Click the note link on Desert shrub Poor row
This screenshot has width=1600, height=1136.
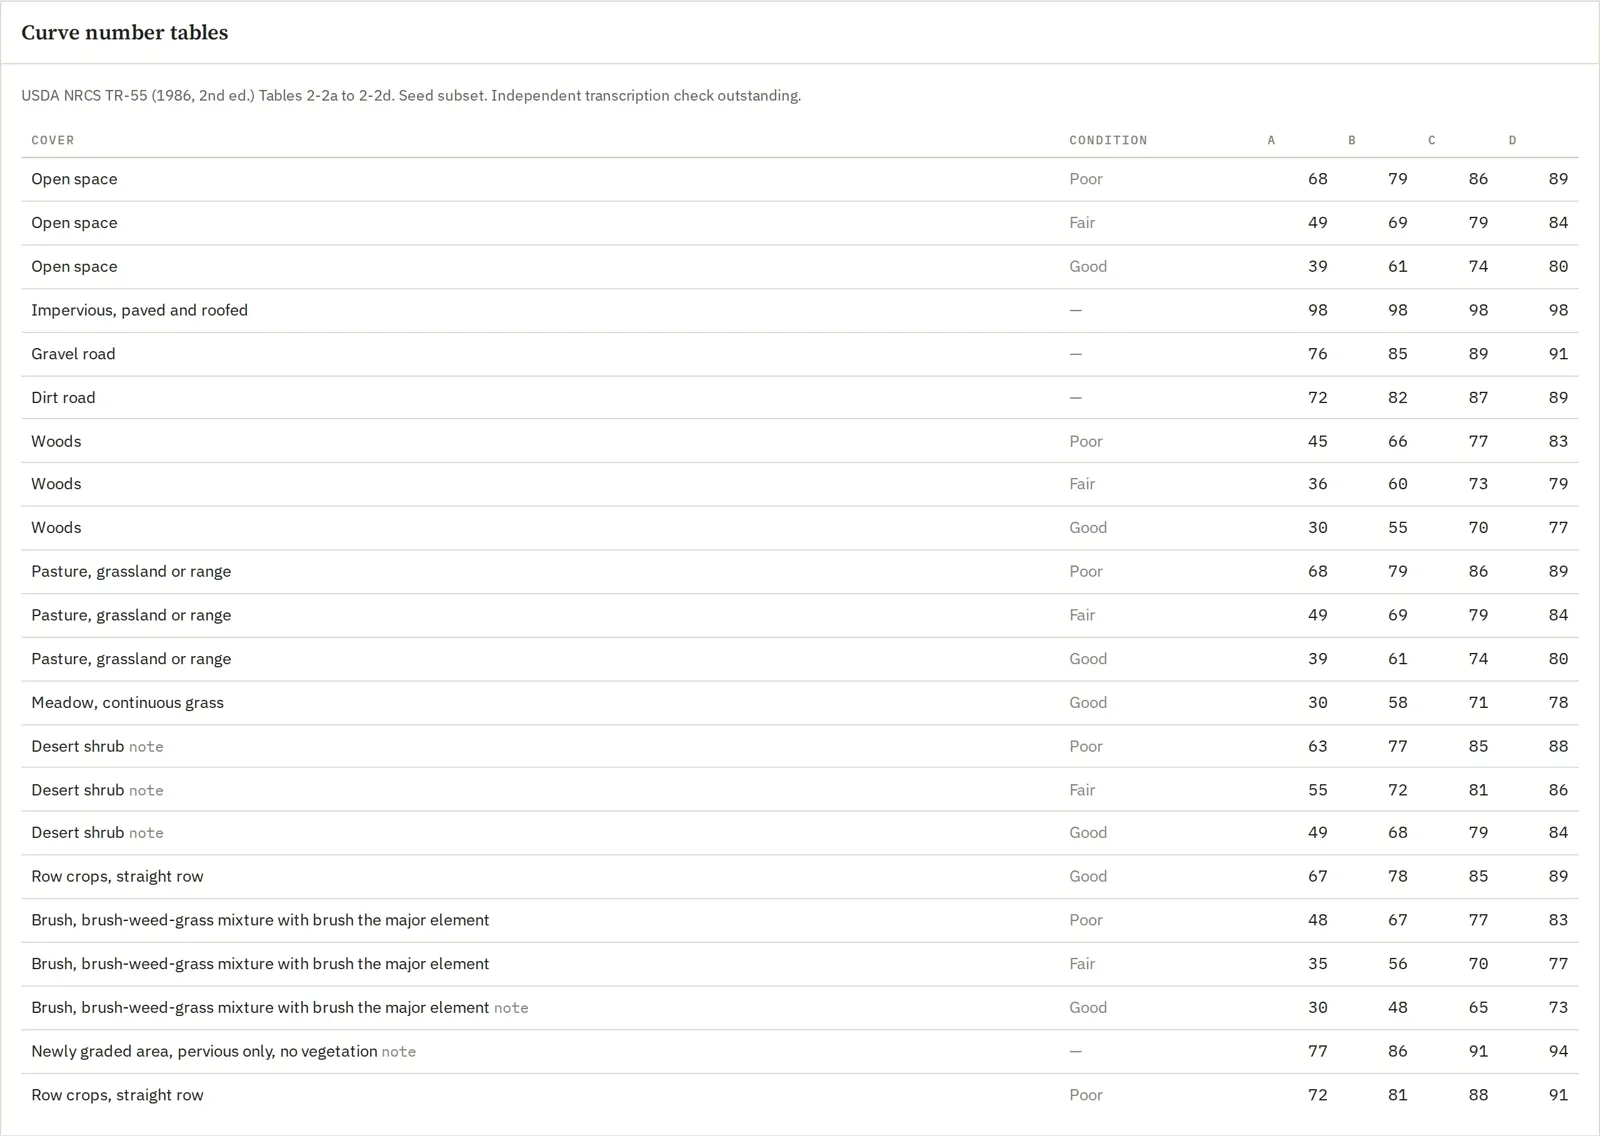[146, 747]
